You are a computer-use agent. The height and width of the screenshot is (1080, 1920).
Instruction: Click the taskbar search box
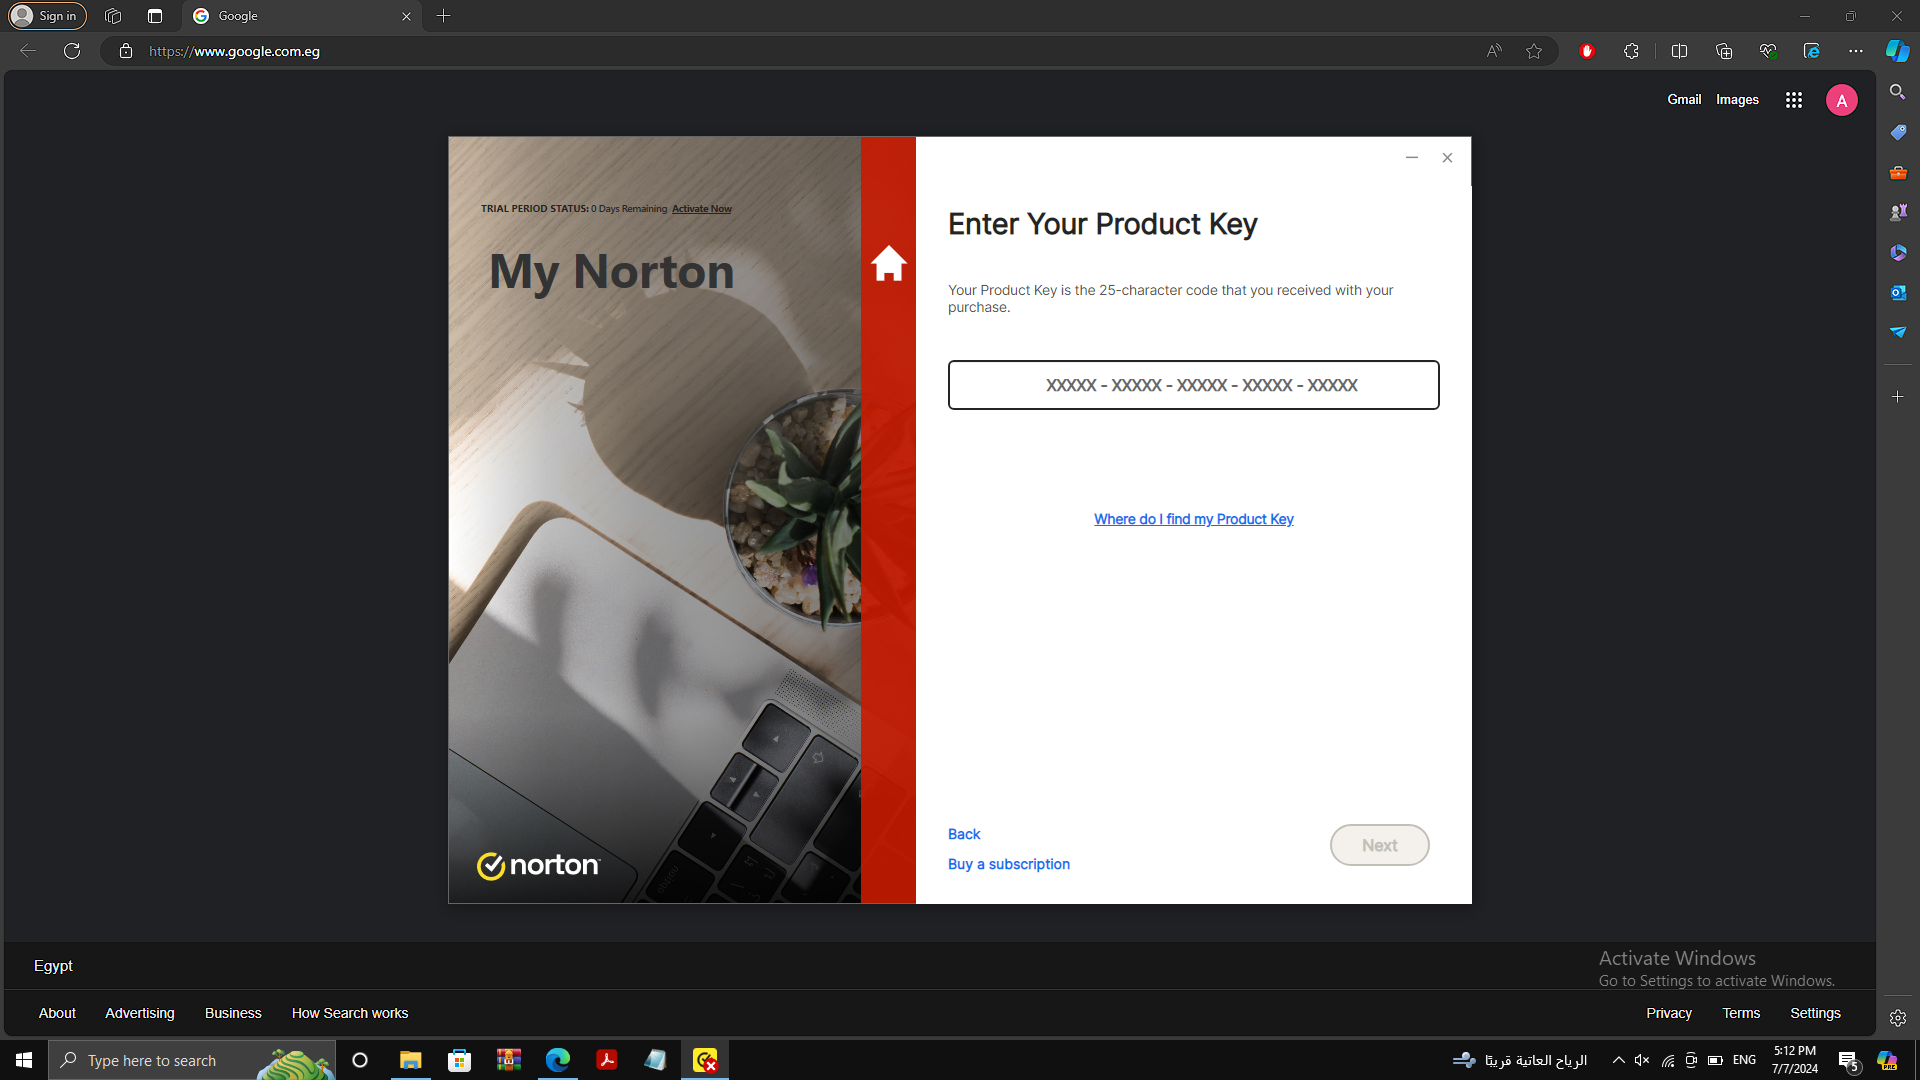(x=192, y=1060)
